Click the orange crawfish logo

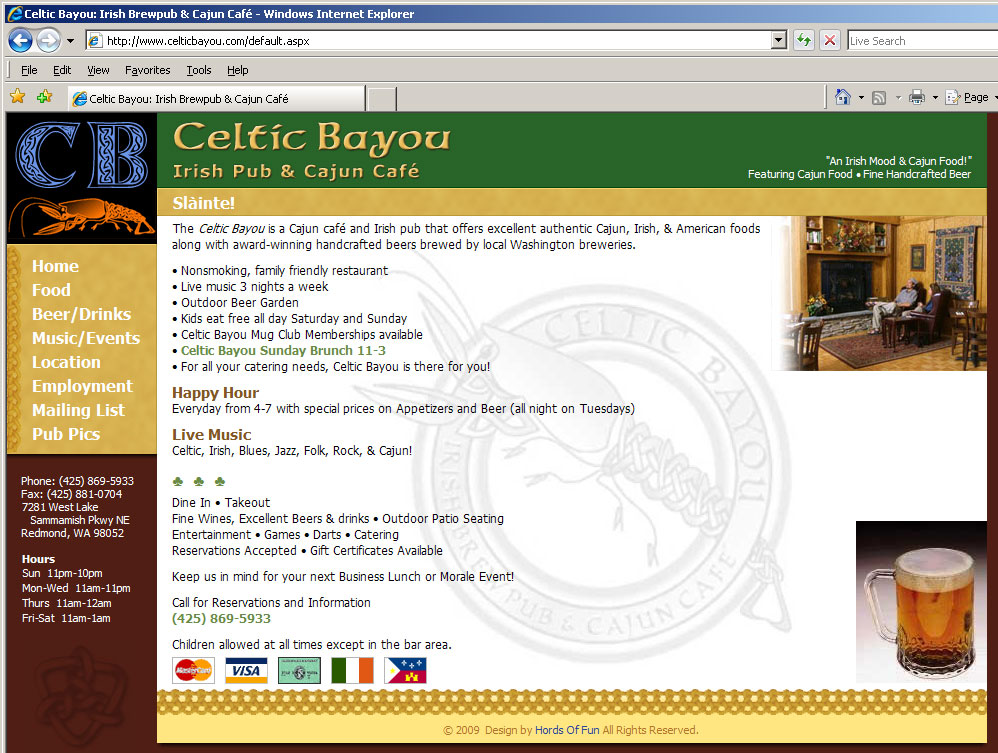(81, 217)
